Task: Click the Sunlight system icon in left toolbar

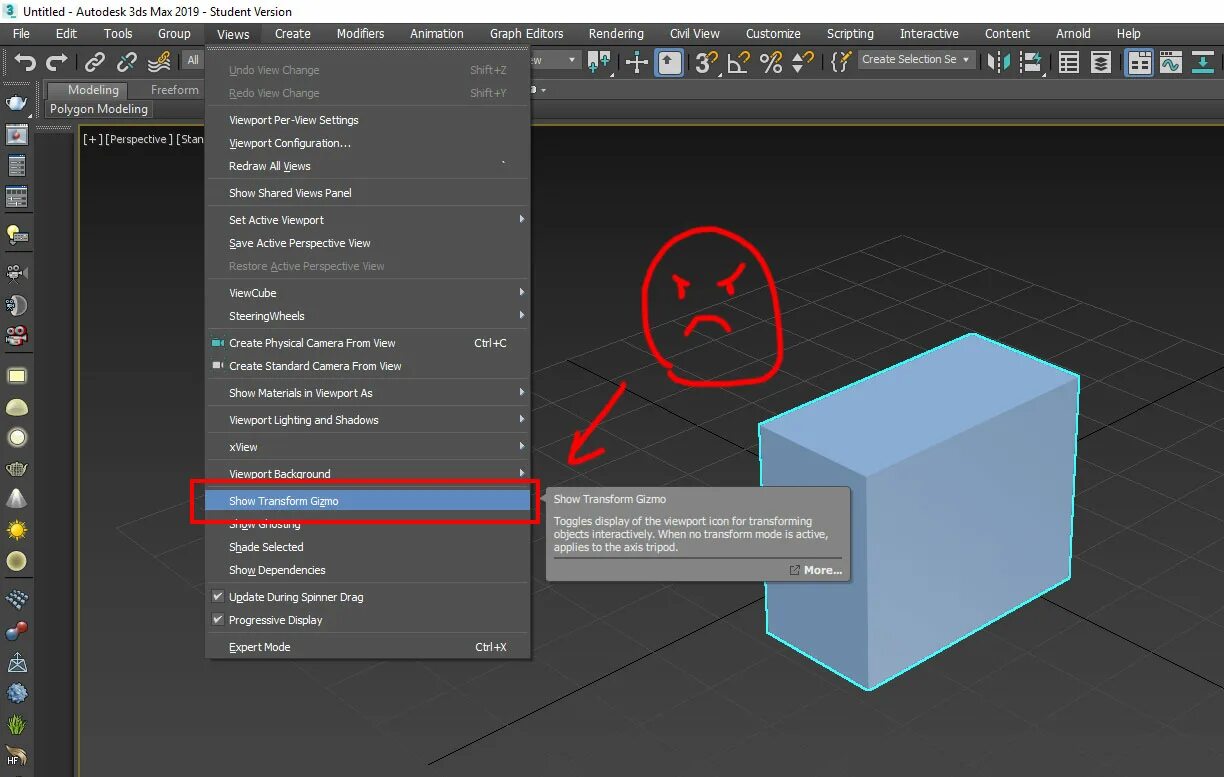Action: tap(17, 530)
